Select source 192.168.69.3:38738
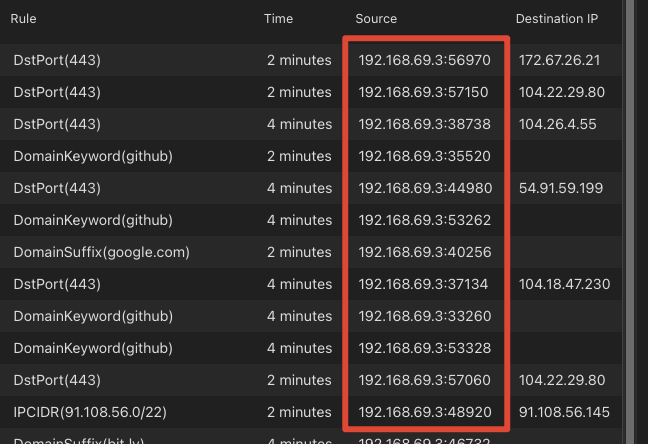The width and height of the screenshot is (648, 444). click(424, 124)
